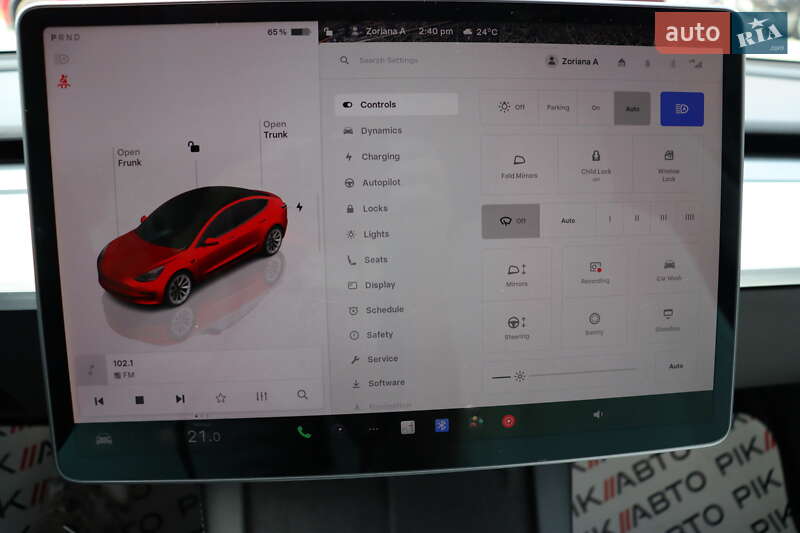Set headlights to Parking mode
The width and height of the screenshot is (800, 533).
pyautogui.click(x=558, y=108)
